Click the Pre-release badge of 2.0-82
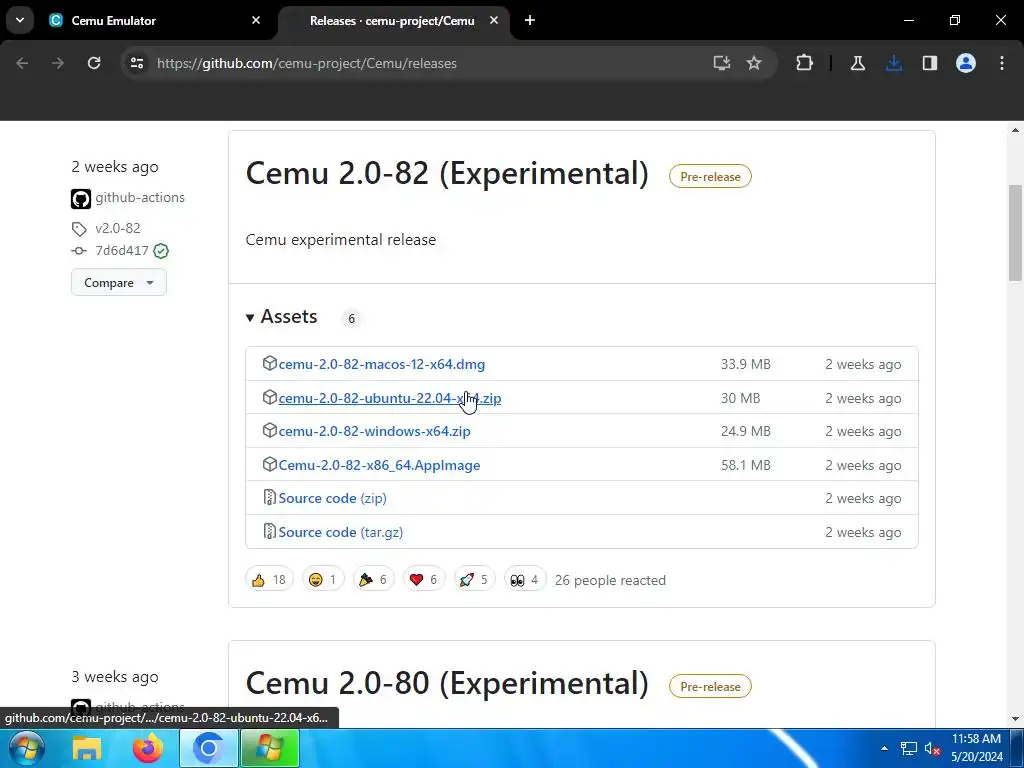This screenshot has width=1024, height=768. coord(710,176)
